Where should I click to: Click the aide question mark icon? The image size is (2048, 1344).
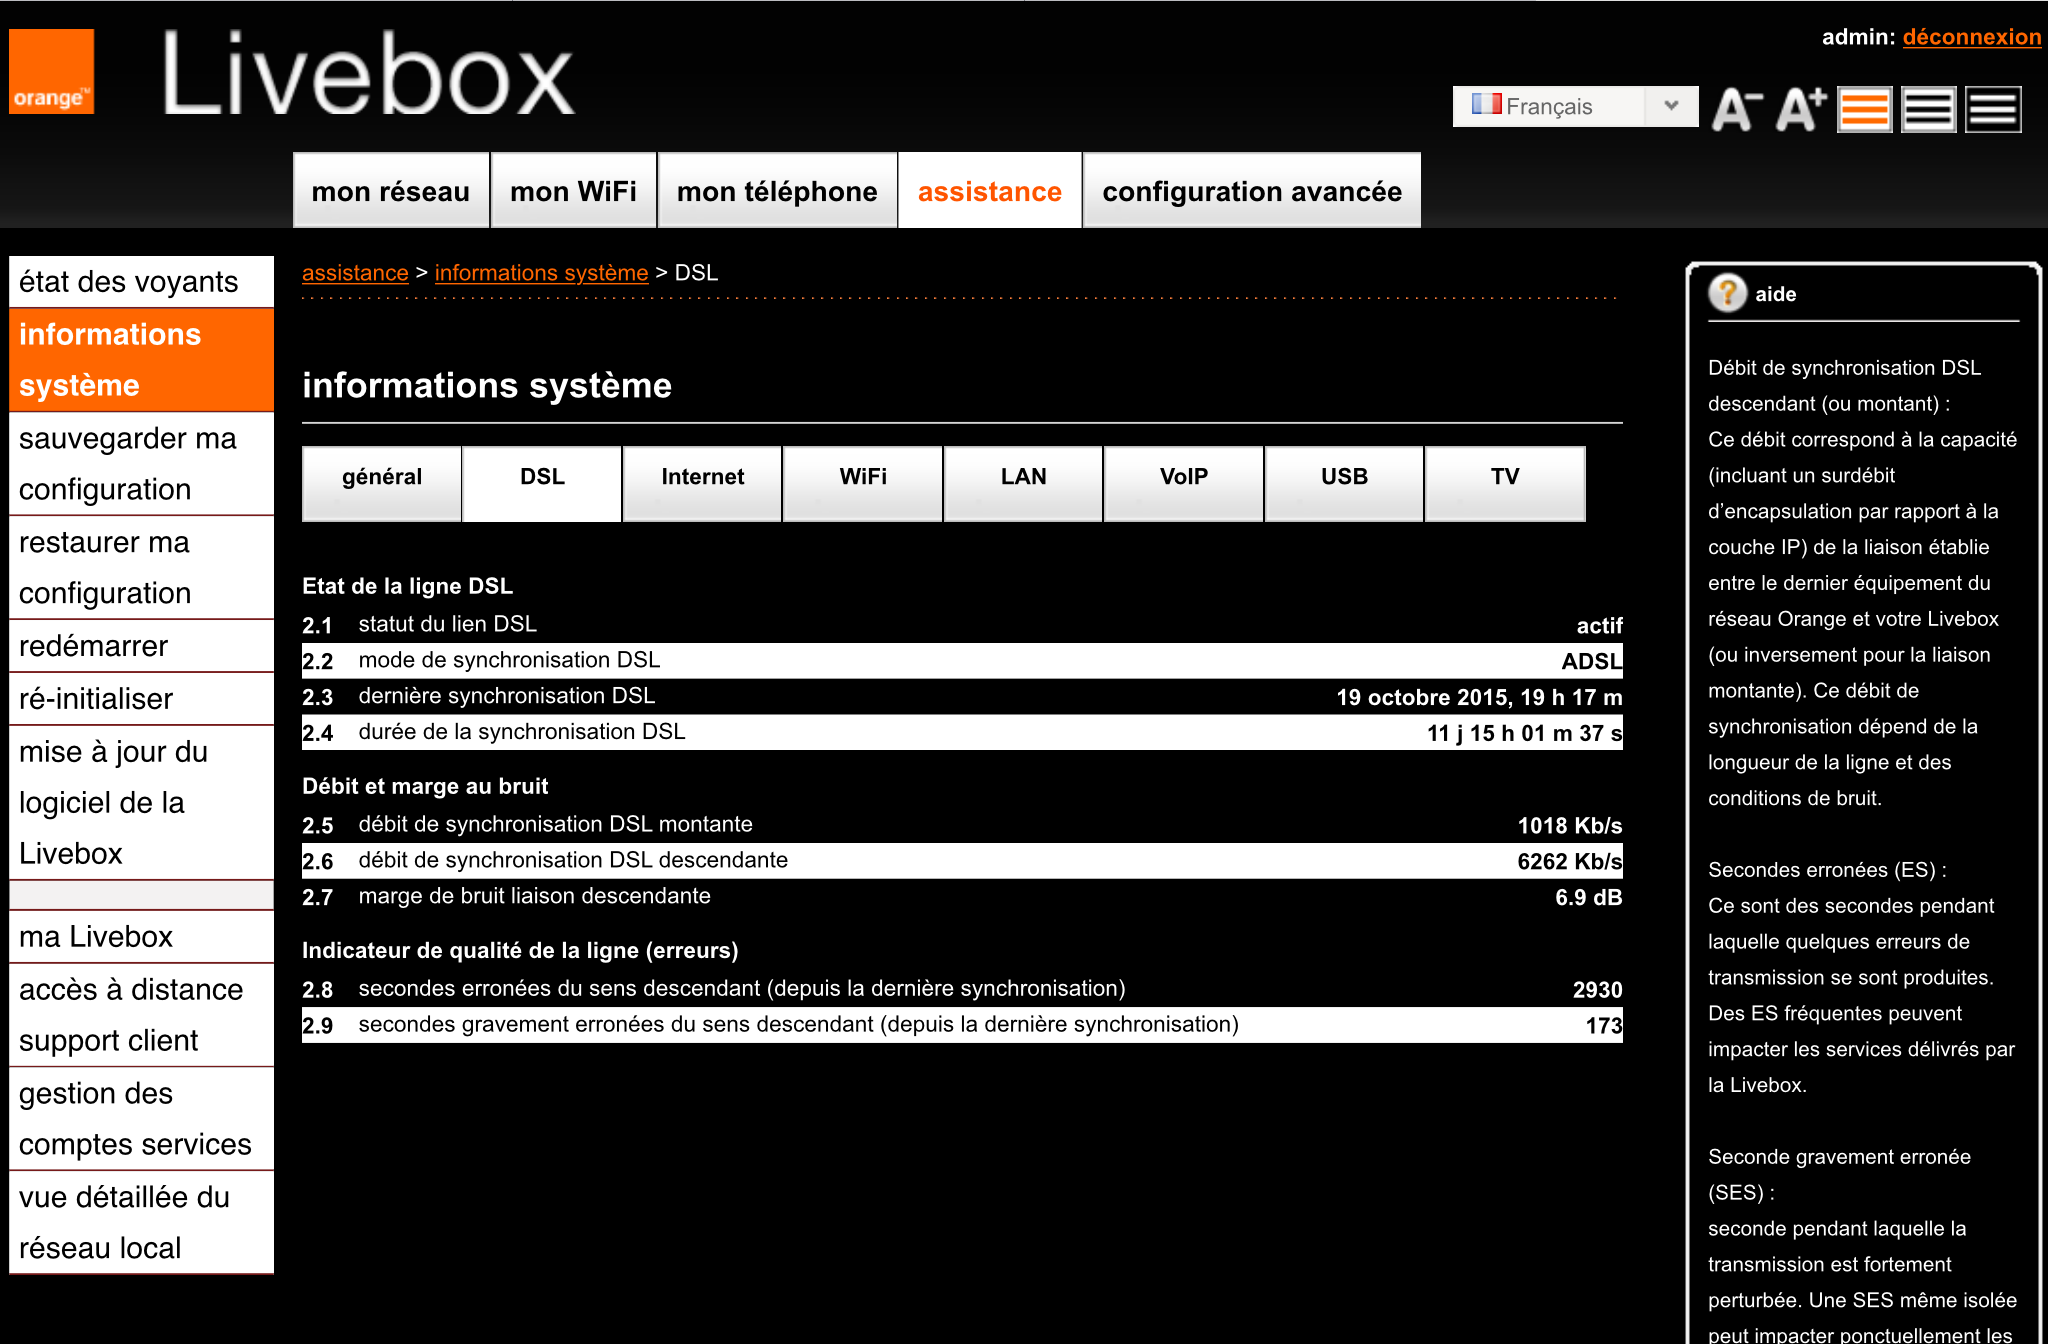1727,293
